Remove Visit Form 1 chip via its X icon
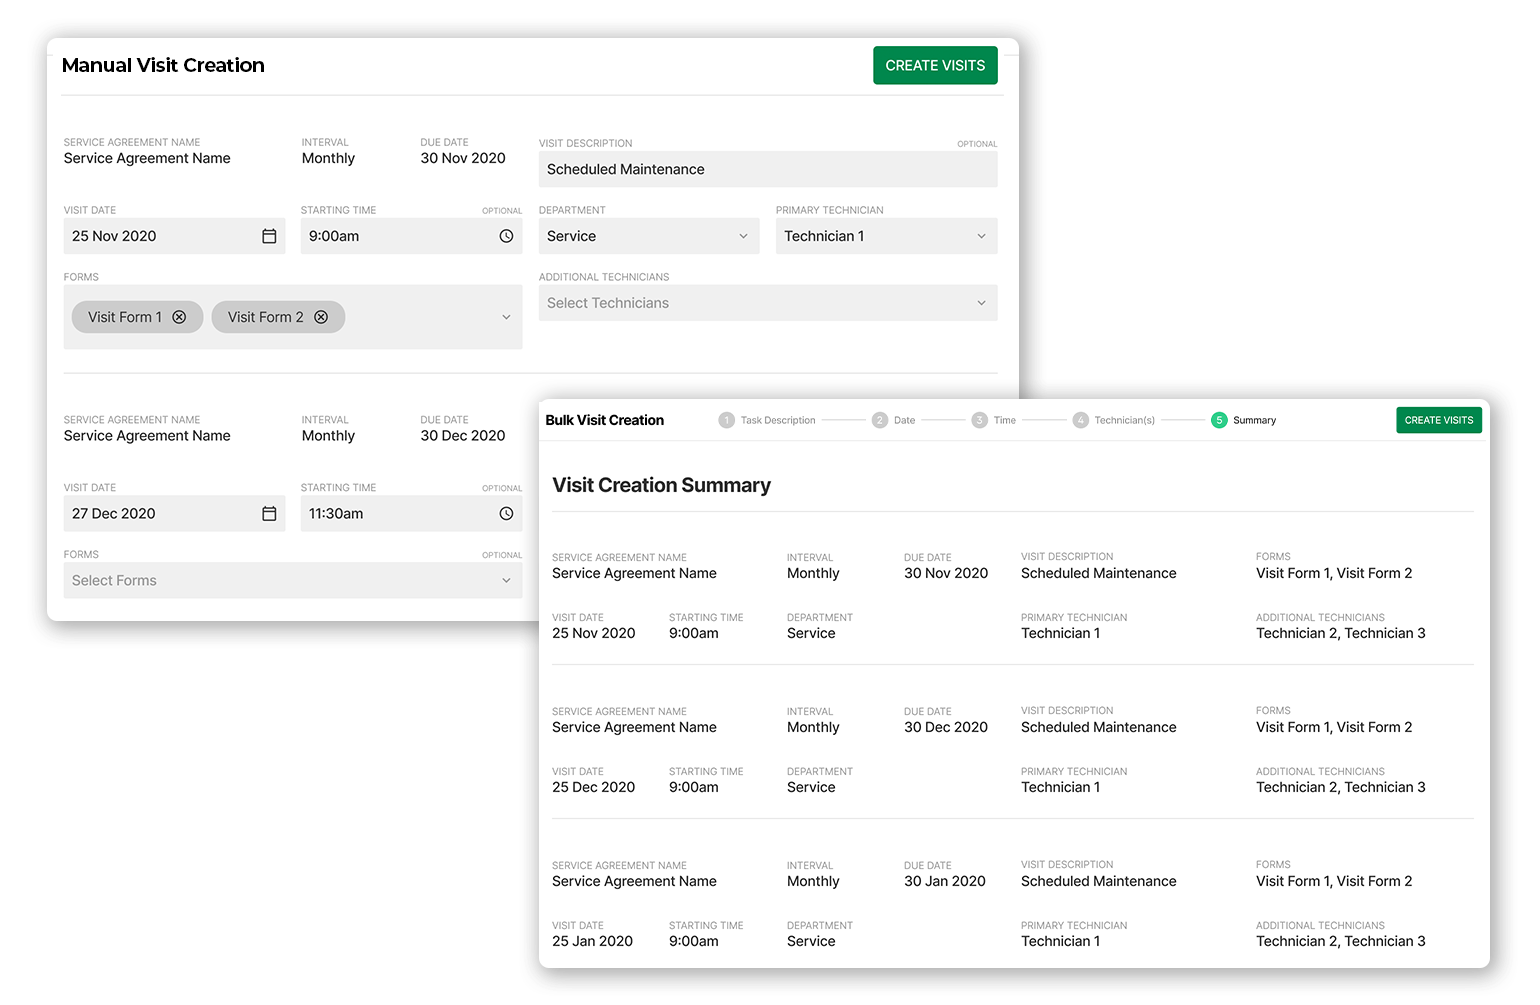1540x1005 pixels. 179,317
